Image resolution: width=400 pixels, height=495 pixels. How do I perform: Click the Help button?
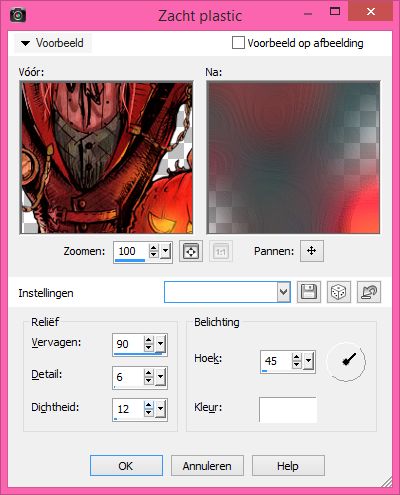tap(288, 466)
